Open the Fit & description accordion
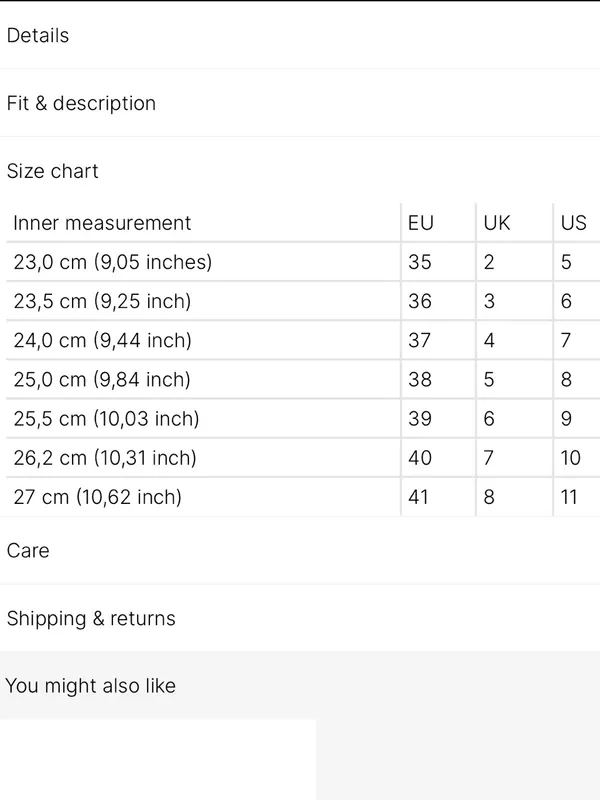 (300, 103)
